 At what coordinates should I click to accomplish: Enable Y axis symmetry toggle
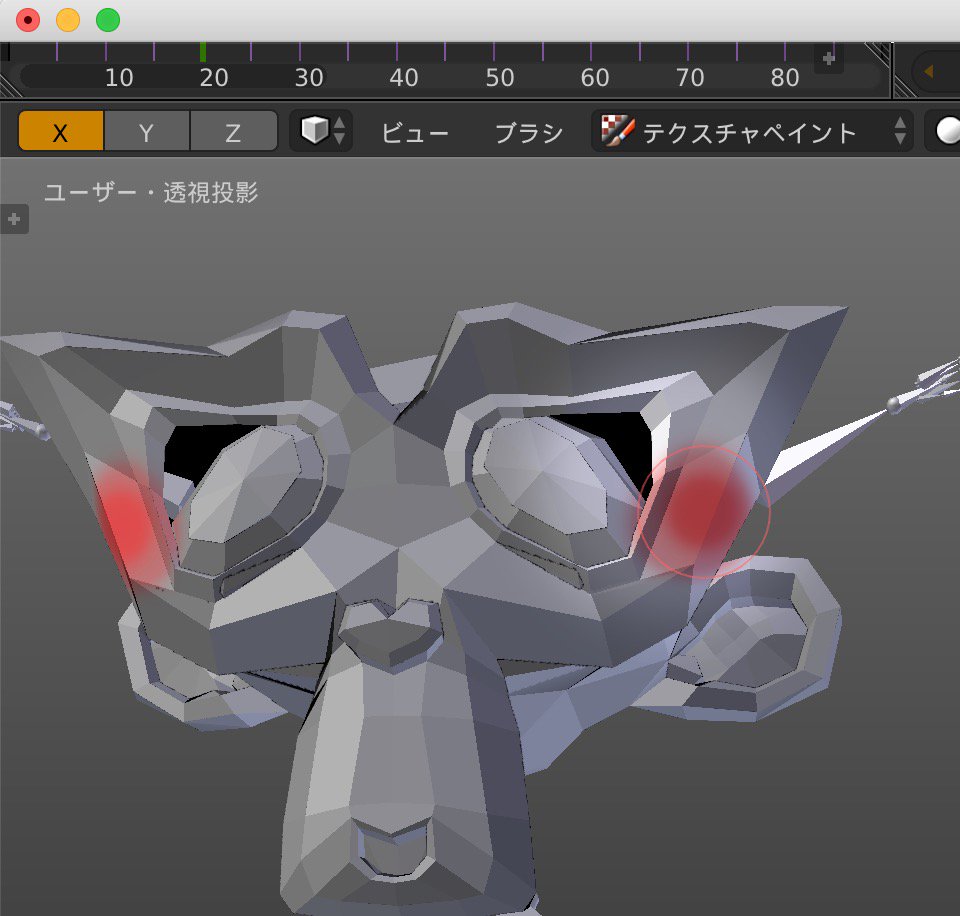click(x=146, y=131)
